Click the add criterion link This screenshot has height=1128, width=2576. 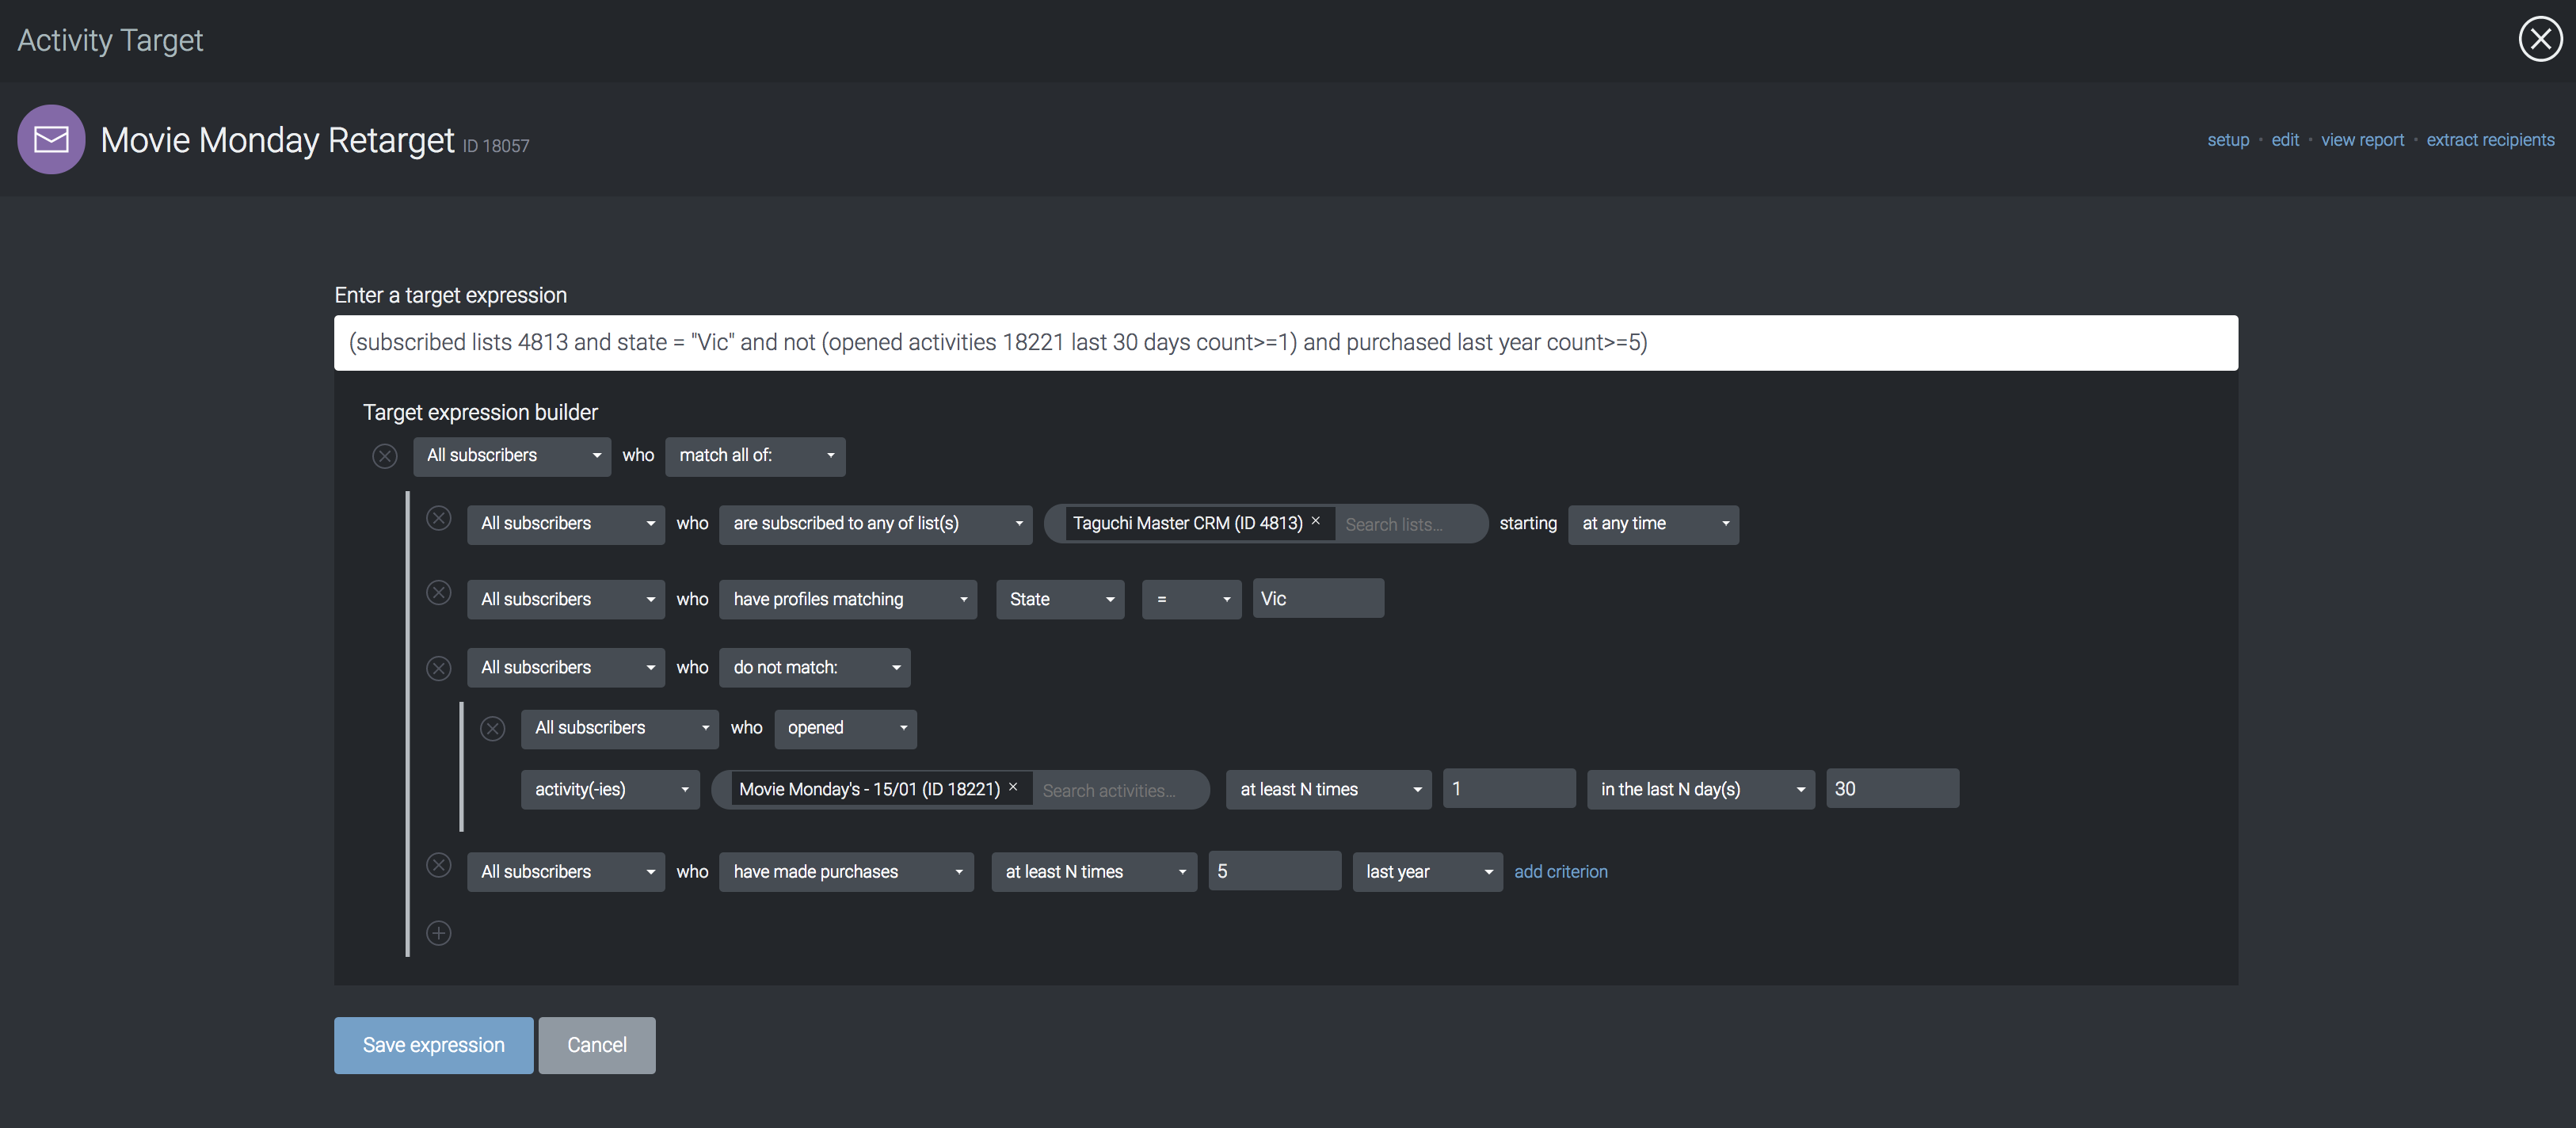coord(1560,872)
